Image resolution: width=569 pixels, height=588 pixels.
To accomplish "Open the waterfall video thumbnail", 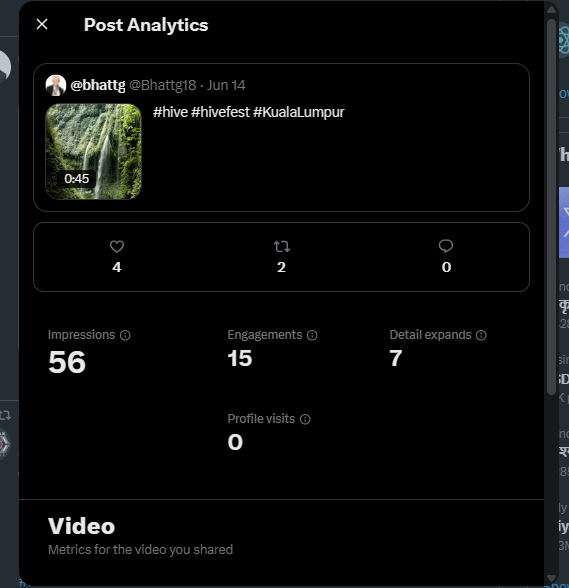I will [93, 152].
